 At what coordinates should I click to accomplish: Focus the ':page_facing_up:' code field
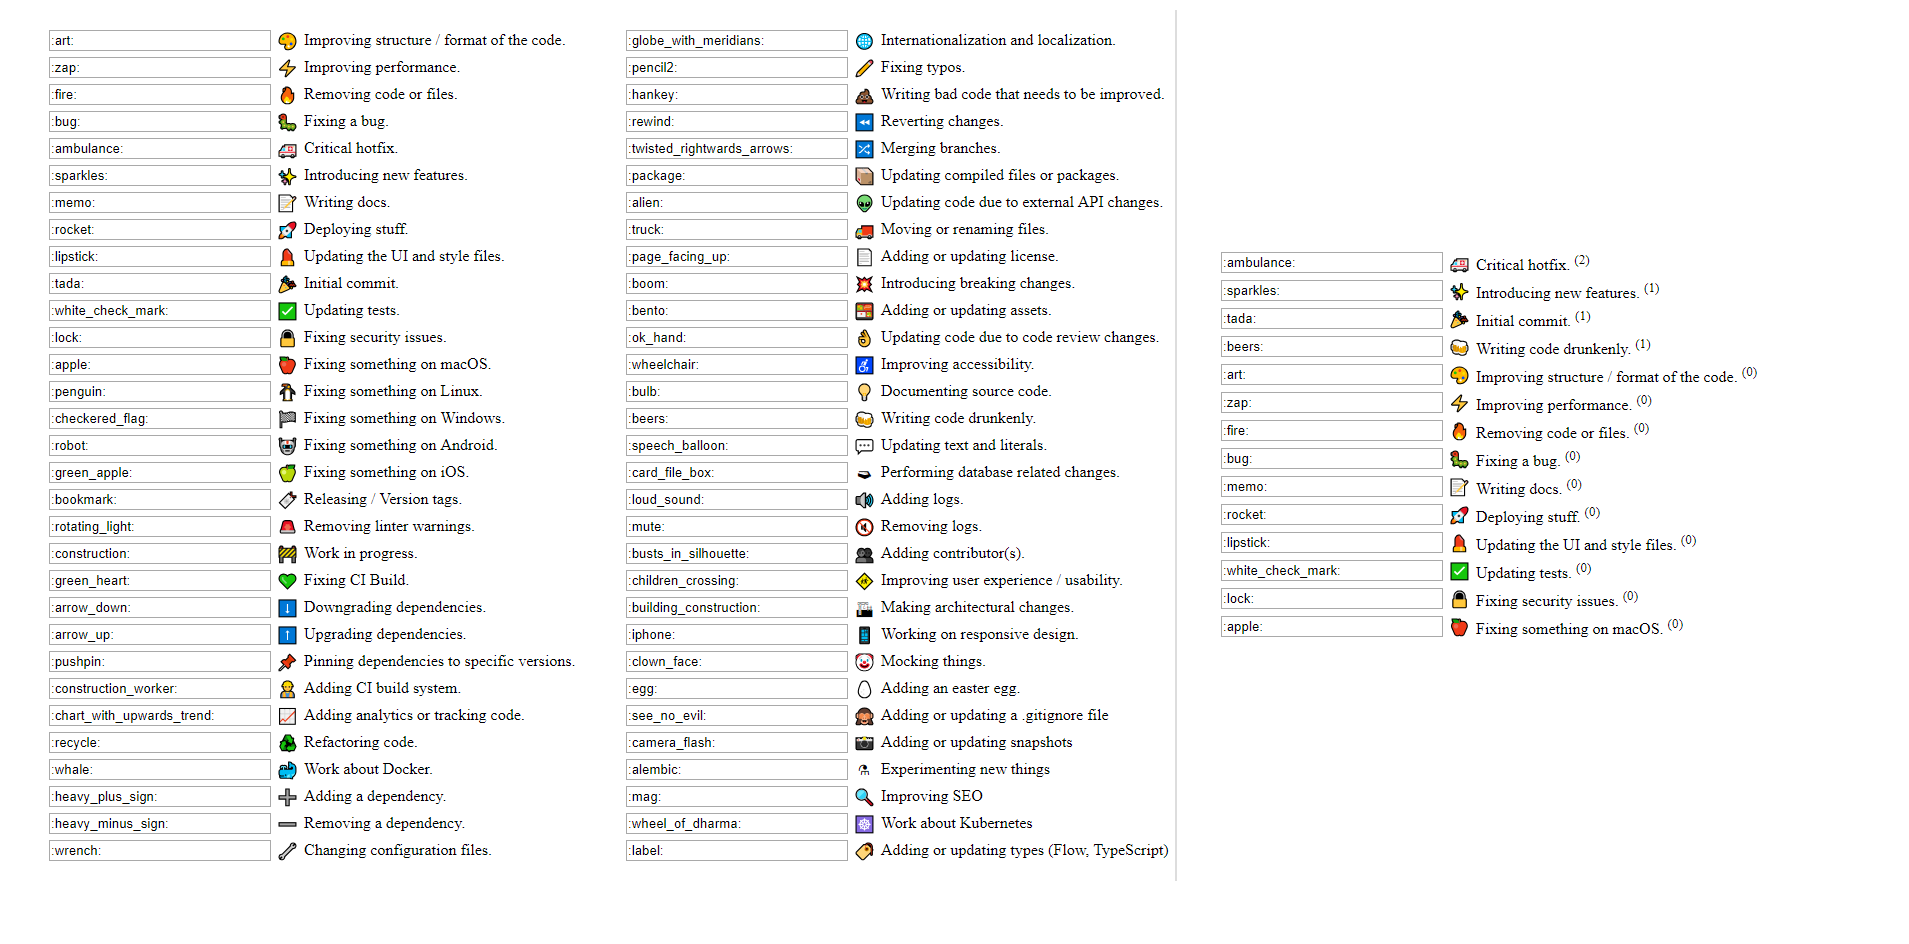(x=737, y=257)
